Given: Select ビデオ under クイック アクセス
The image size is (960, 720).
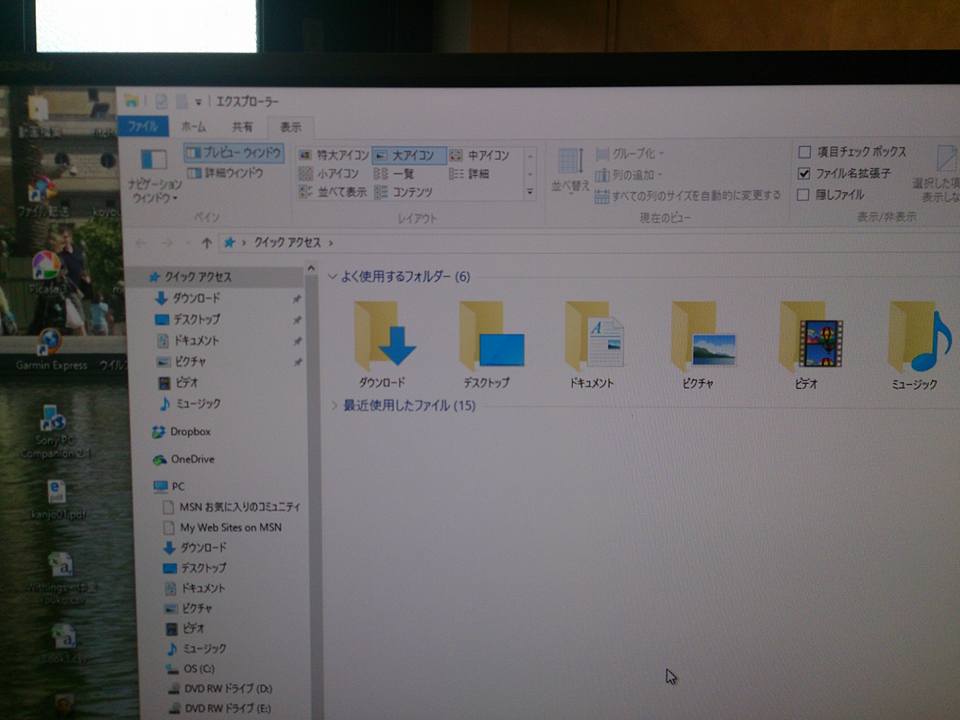Looking at the screenshot, I should pos(178,383).
